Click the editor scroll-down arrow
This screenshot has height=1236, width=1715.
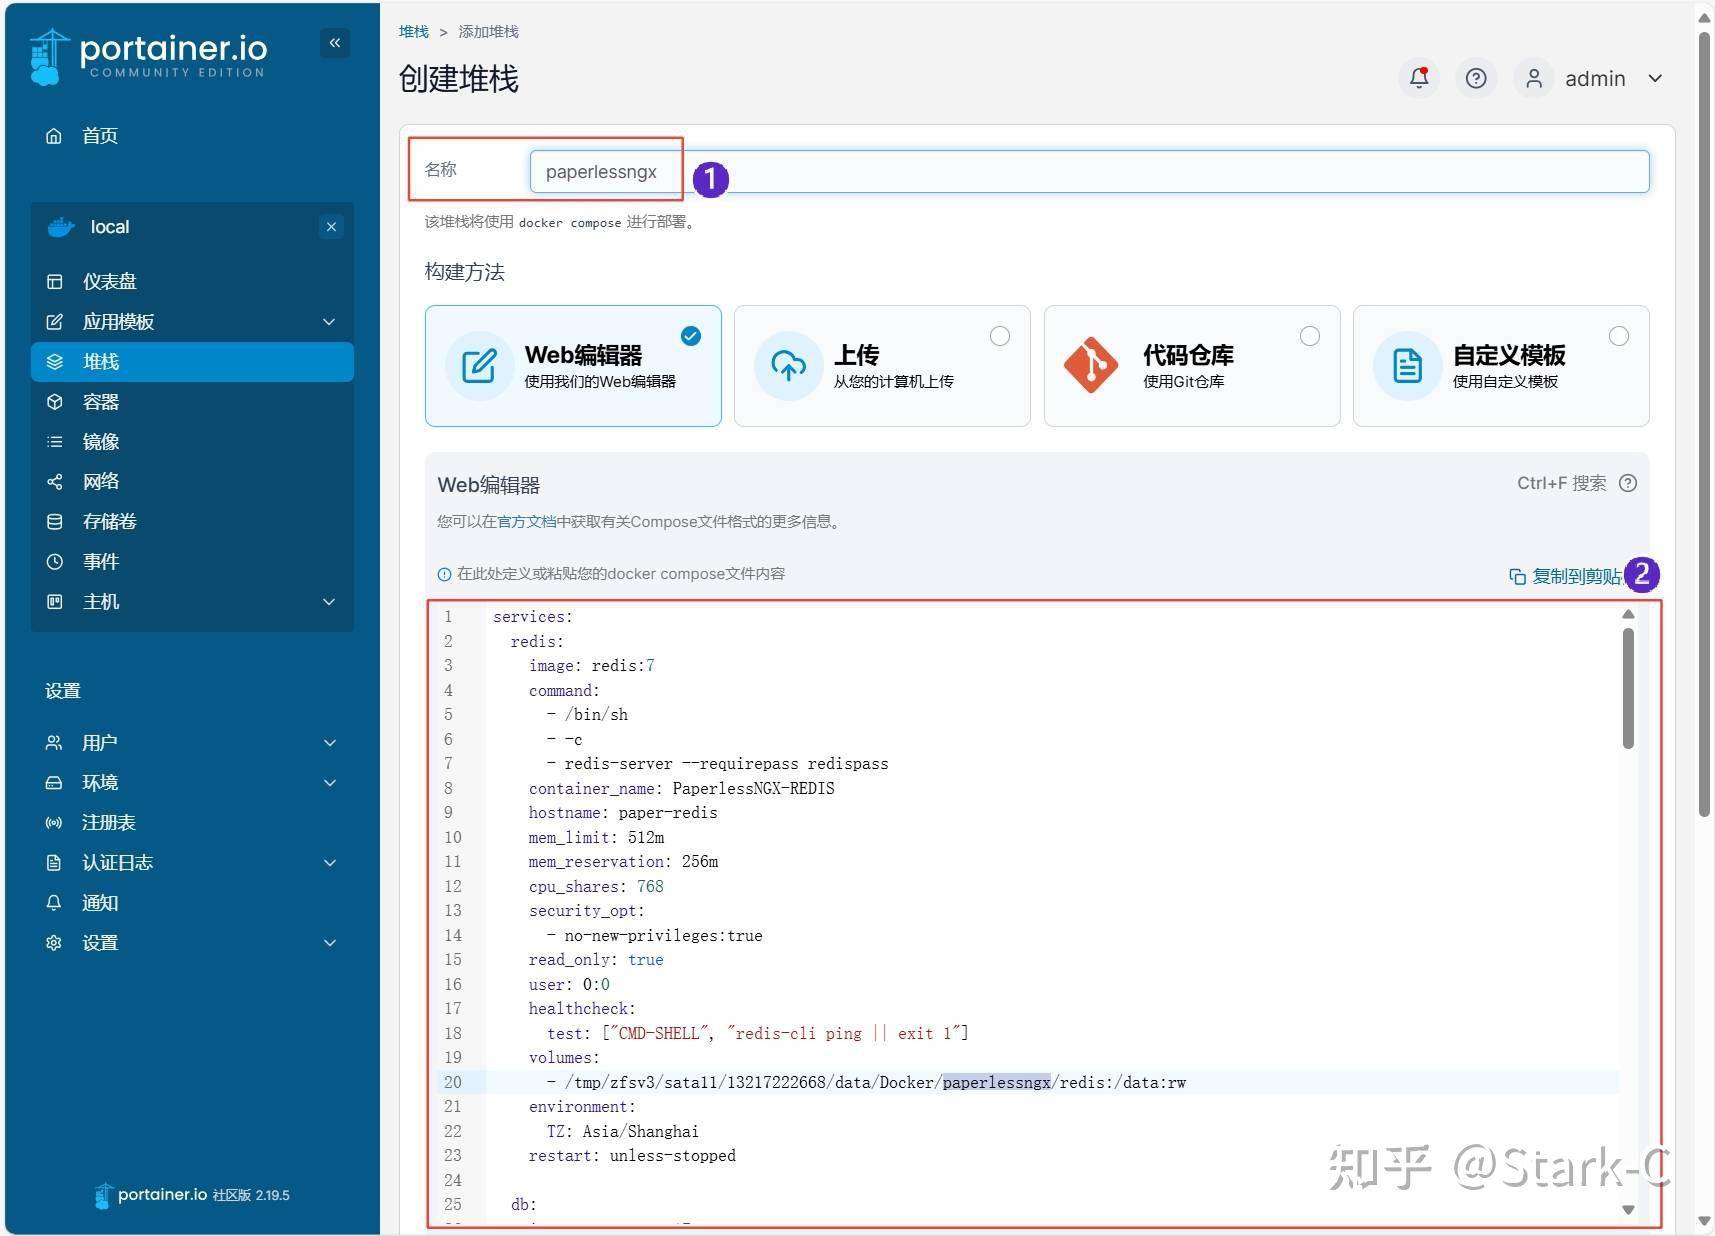(1628, 1210)
